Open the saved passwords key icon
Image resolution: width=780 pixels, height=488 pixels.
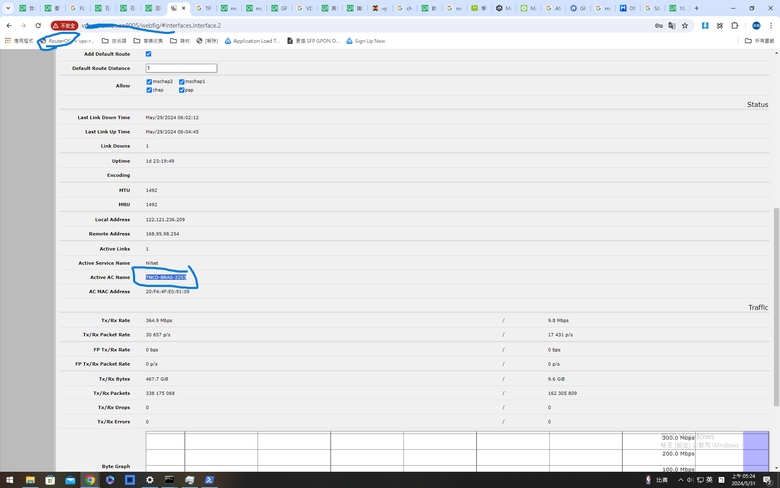tap(659, 25)
